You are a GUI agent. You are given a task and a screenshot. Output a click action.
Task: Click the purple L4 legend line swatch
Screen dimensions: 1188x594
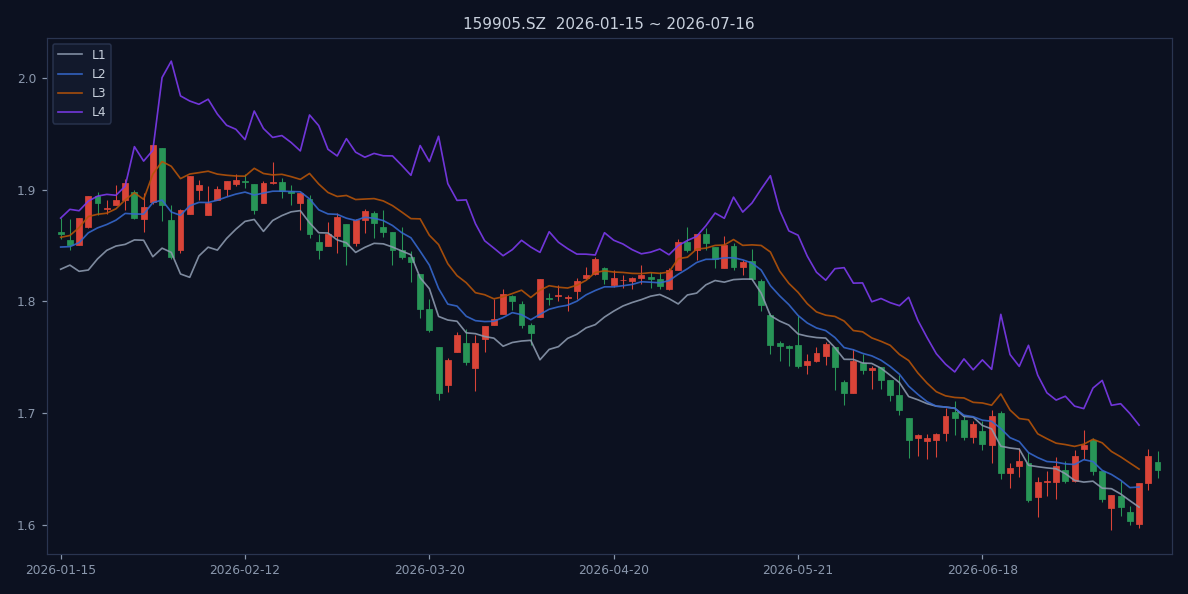[70, 111]
